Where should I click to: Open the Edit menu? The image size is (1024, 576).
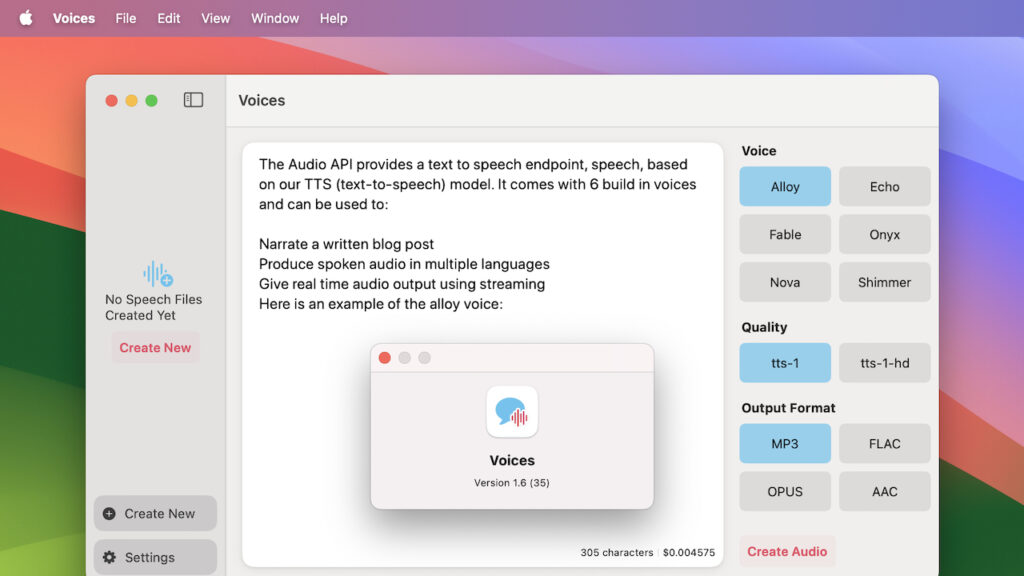pyautogui.click(x=167, y=17)
